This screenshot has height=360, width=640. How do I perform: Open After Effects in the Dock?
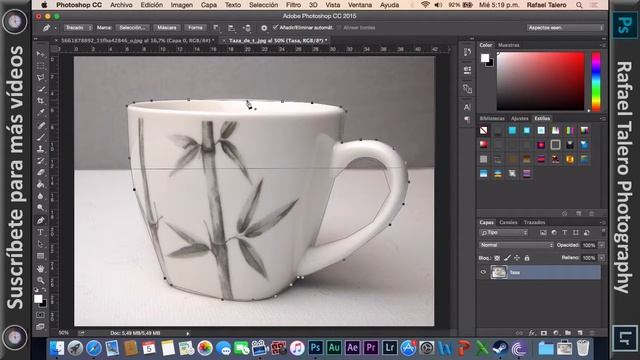352,348
